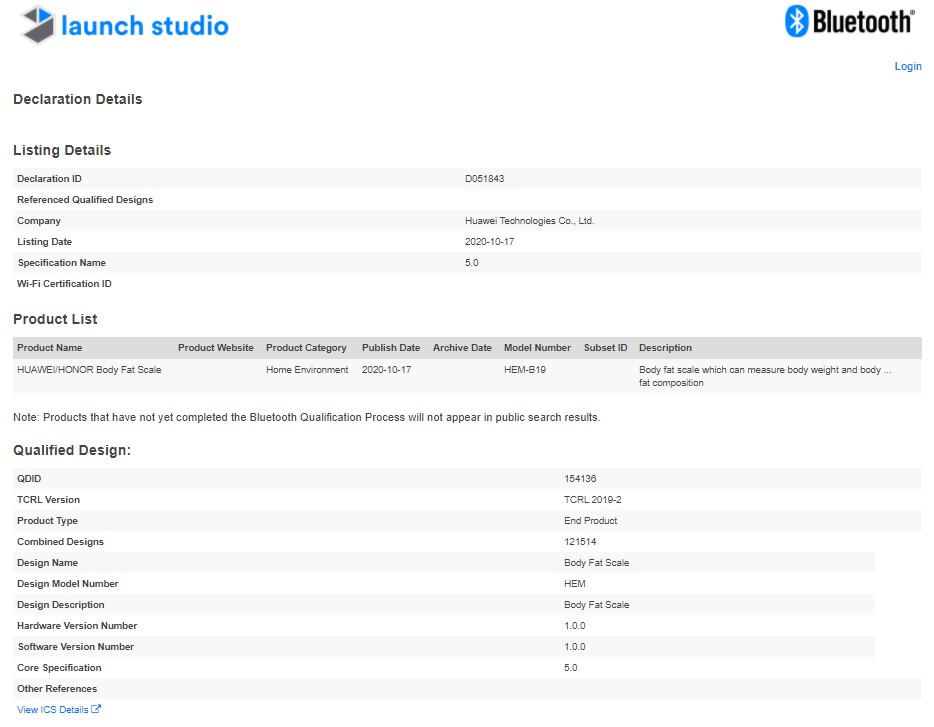Click the Product Name column header
Image resolution: width=934 pixels, height=727 pixels.
(x=50, y=348)
